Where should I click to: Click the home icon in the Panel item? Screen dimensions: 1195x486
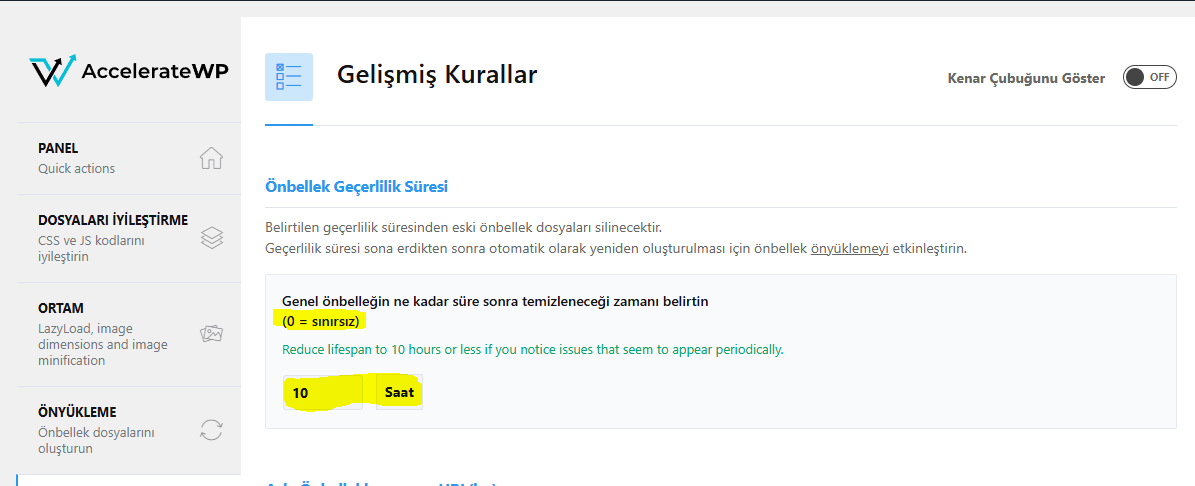tap(211, 158)
